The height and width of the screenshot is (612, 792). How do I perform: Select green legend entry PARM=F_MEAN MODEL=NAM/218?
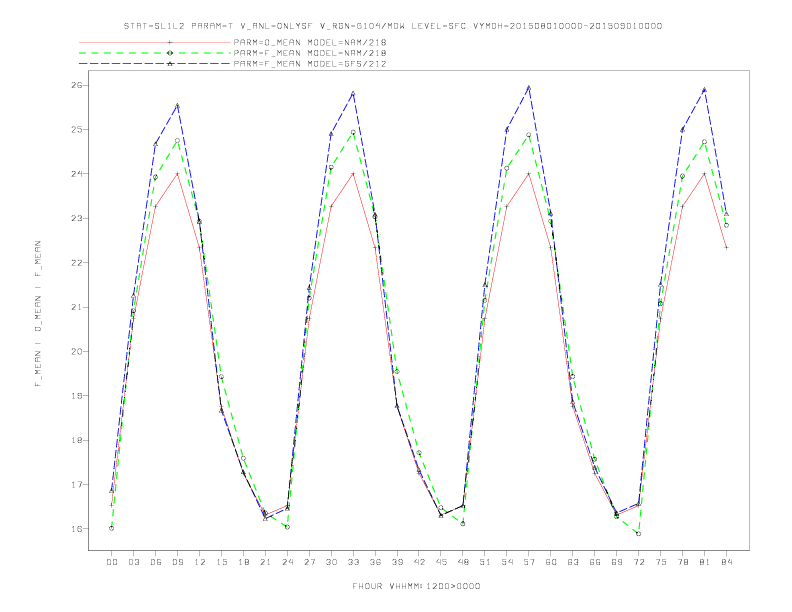tap(310, 53)
